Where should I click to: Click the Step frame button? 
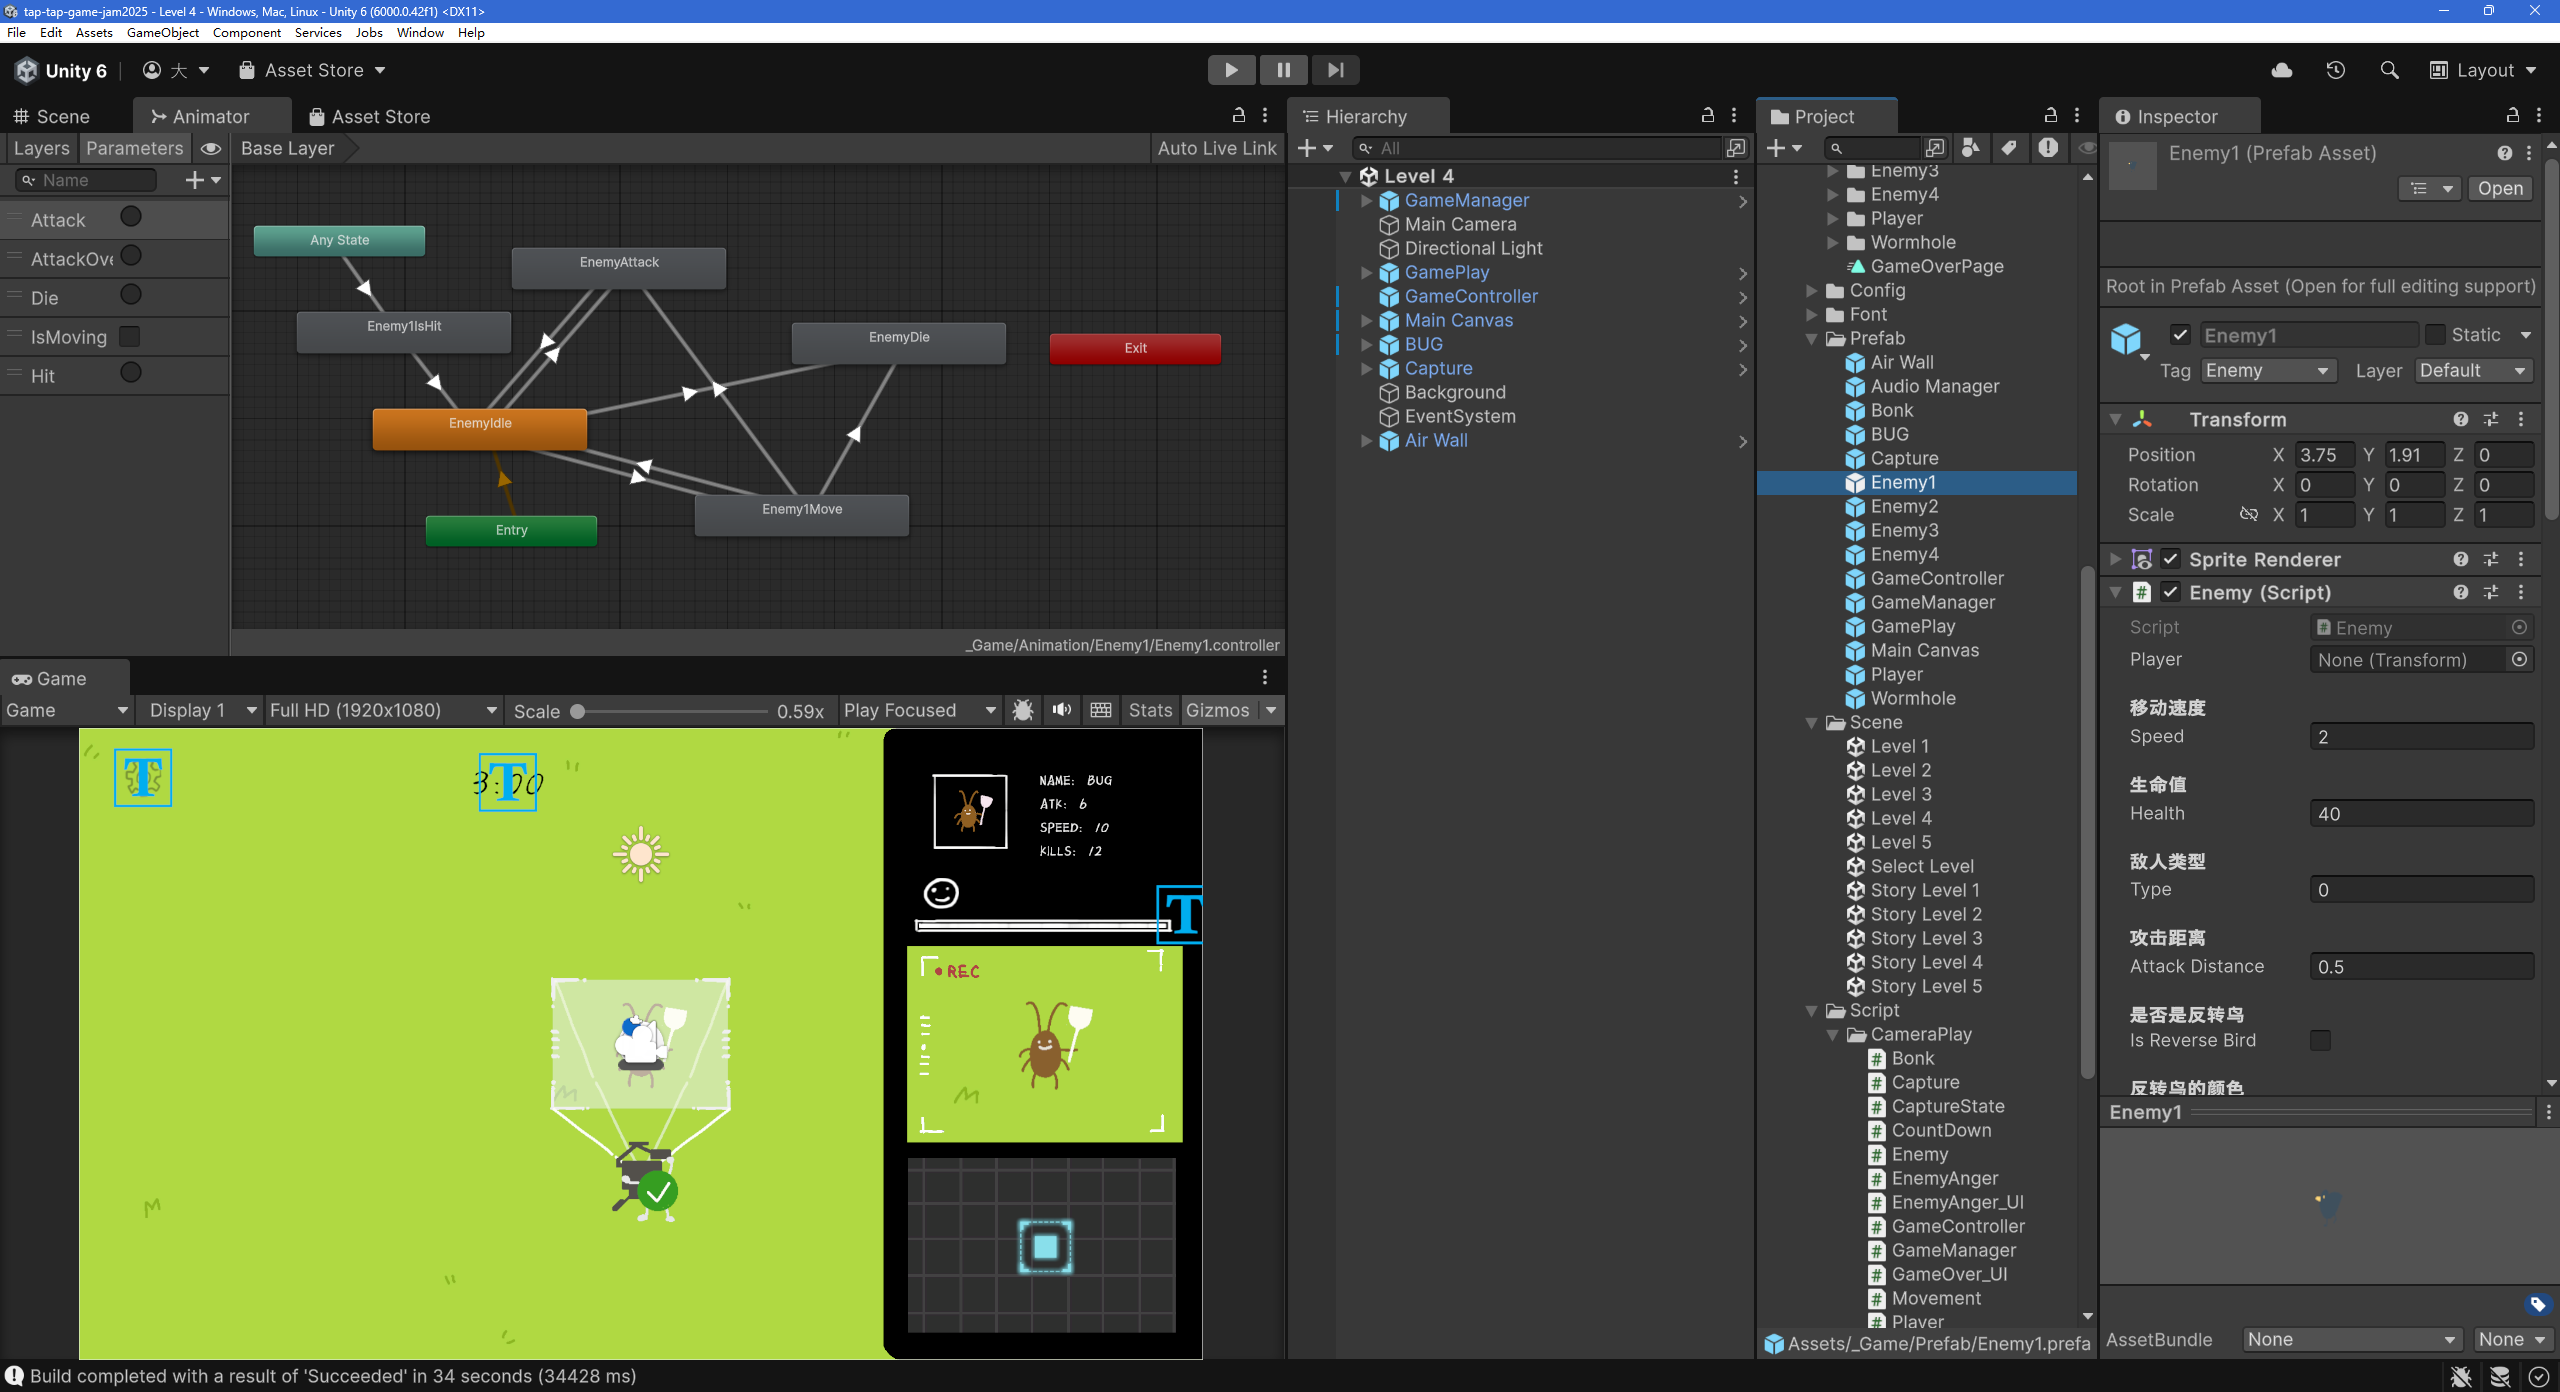point(1335,70)
